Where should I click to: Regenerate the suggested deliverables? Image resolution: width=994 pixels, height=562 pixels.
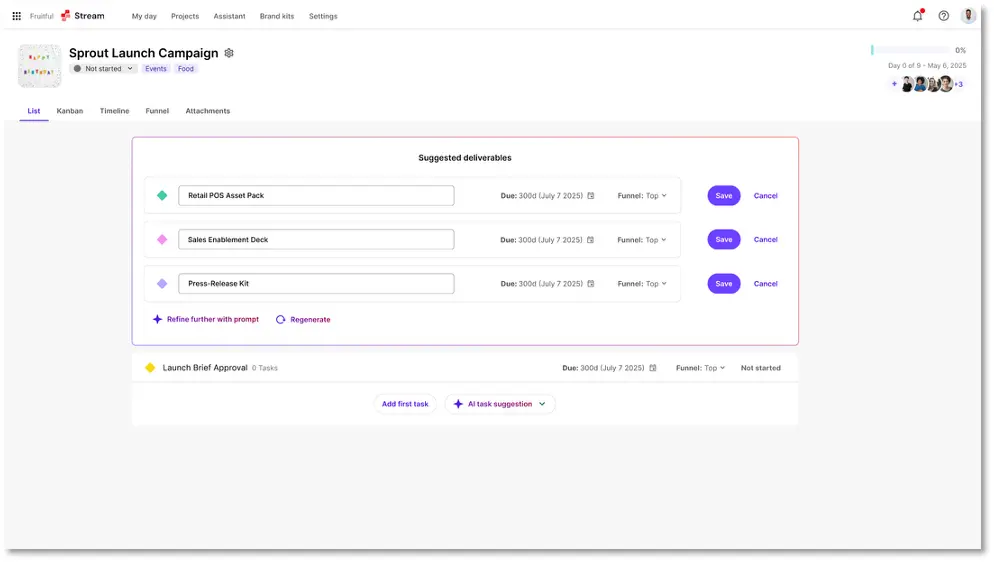coord(303,320)
